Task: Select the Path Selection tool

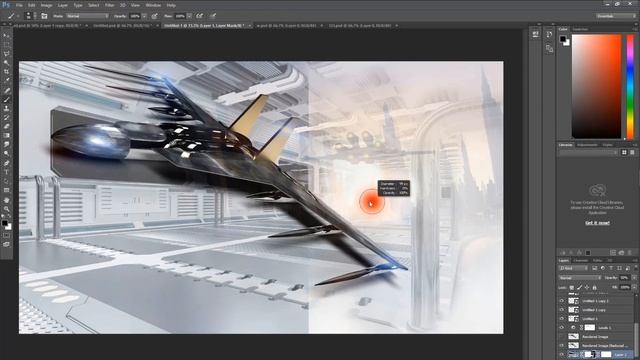Action: [x=6, y=181]
